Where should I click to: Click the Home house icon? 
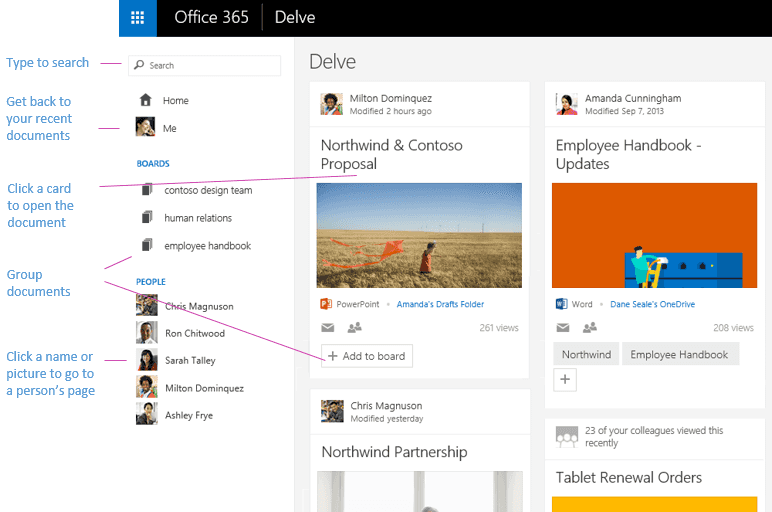click(145, 100)
